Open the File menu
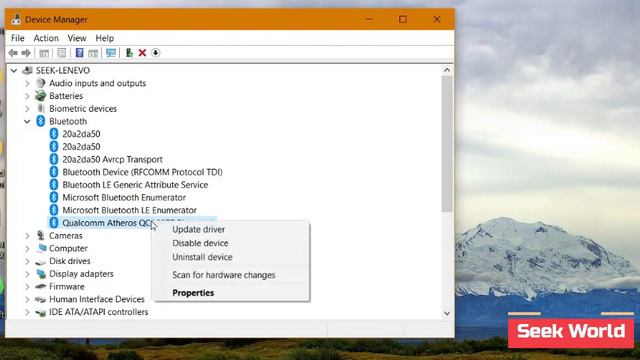 [x=18, y=38]
